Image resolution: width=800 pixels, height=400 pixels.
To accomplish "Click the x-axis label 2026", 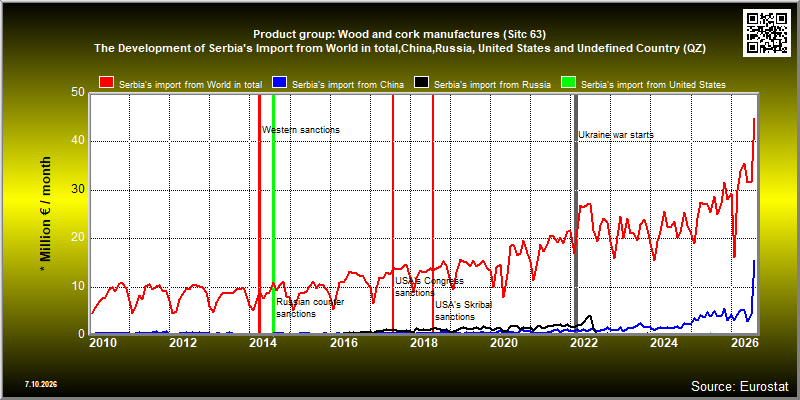I will point(744,343).
